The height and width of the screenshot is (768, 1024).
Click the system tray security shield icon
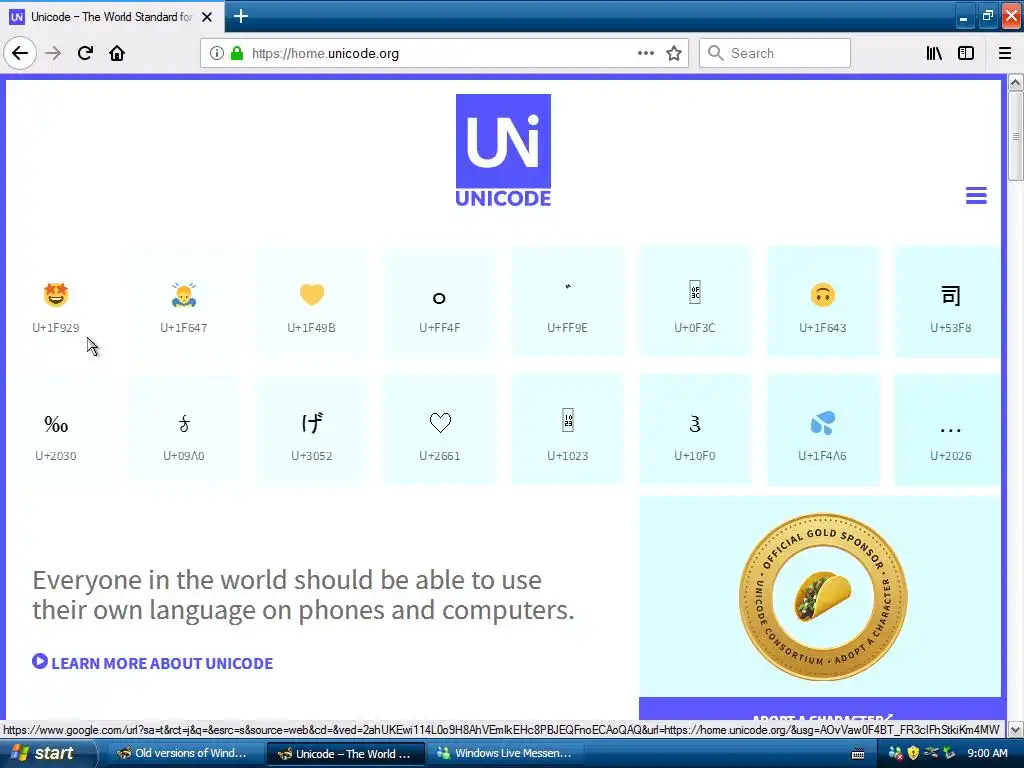pyautogui.click(x=913, y=753)
